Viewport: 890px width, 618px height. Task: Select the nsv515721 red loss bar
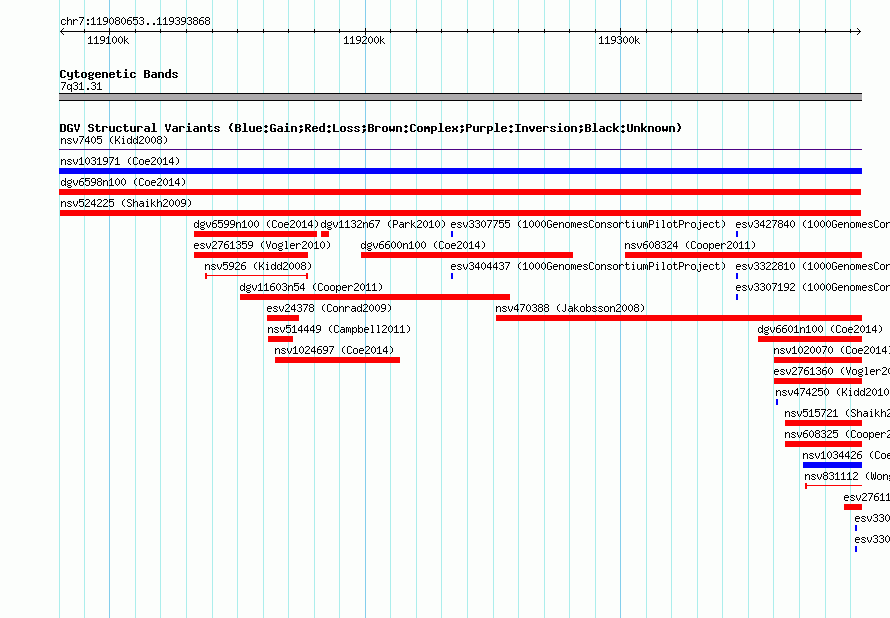(824, 423)
